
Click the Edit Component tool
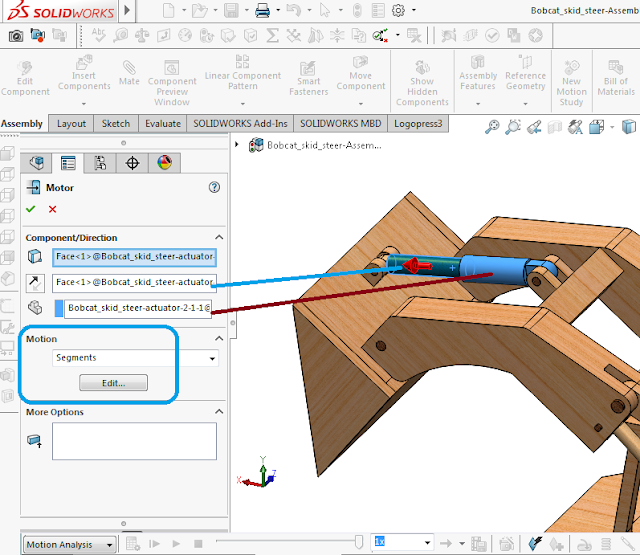pyautogui.click(x=25, y=78)
